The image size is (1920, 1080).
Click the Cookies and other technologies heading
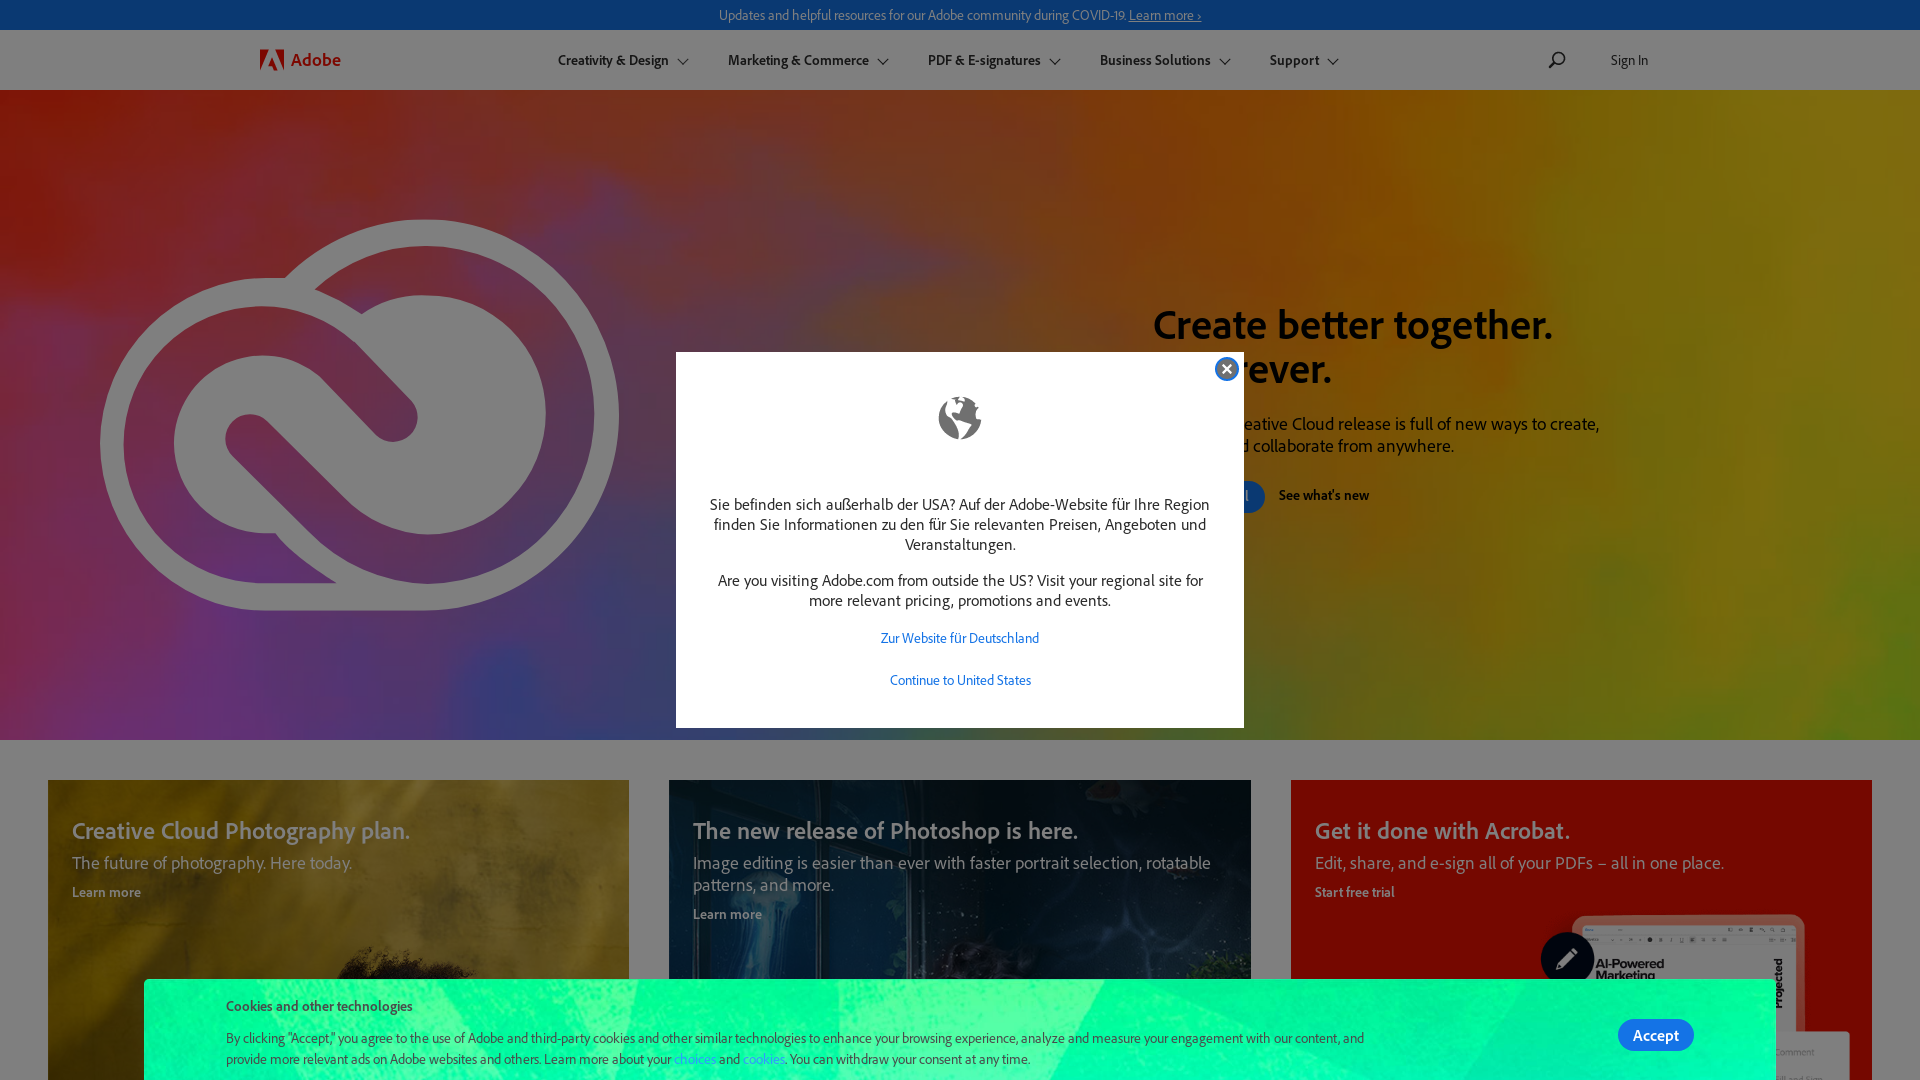[x=319, y=1006]
